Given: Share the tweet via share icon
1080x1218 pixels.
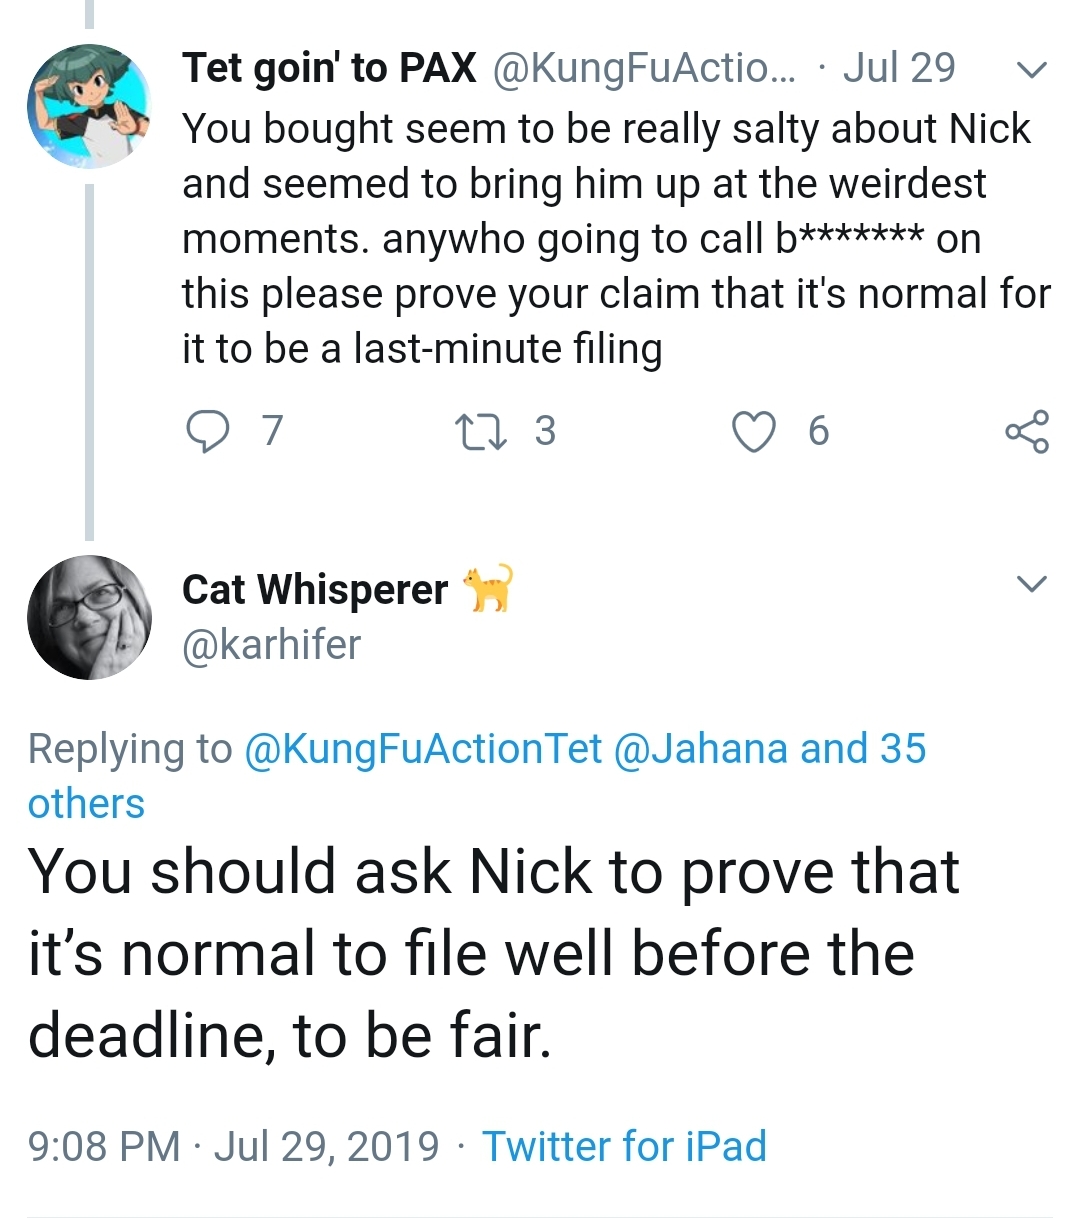Looking at the screenshot, I should tap(1027, 432).
